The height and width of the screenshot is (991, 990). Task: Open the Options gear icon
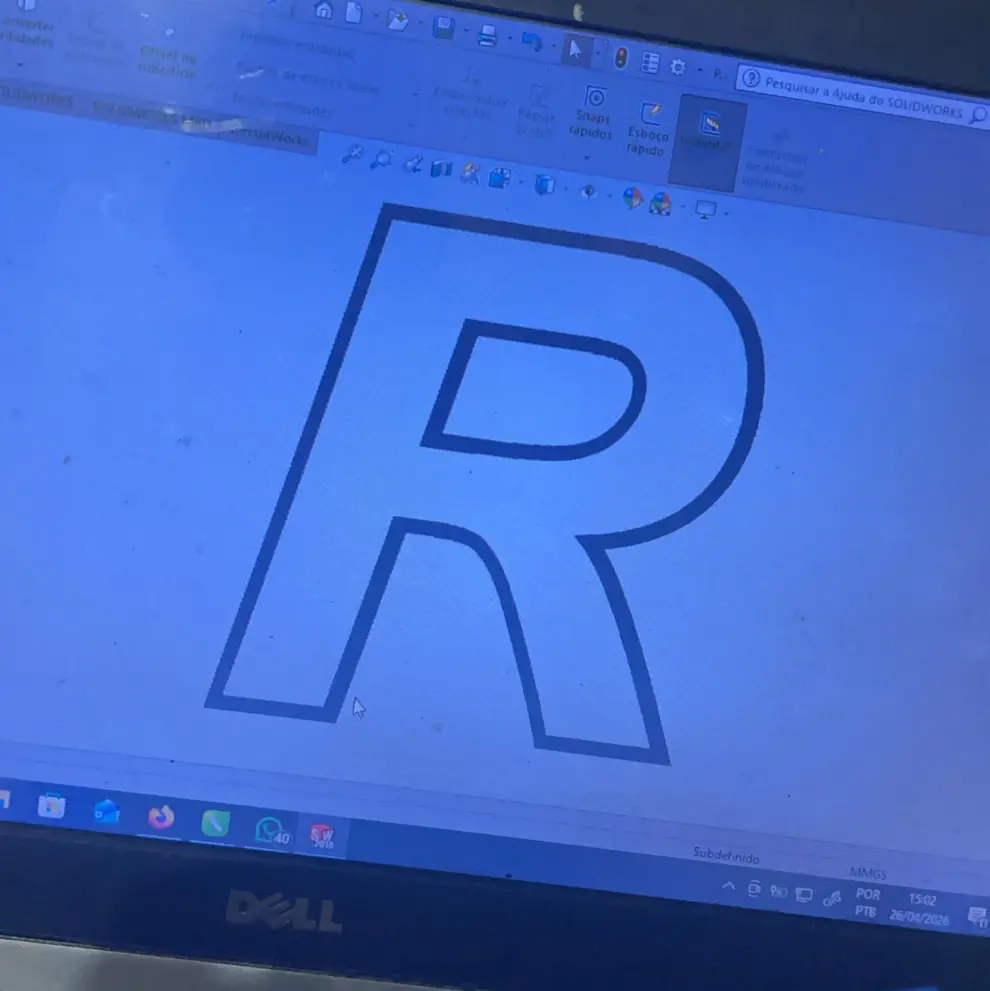(678, 66)
